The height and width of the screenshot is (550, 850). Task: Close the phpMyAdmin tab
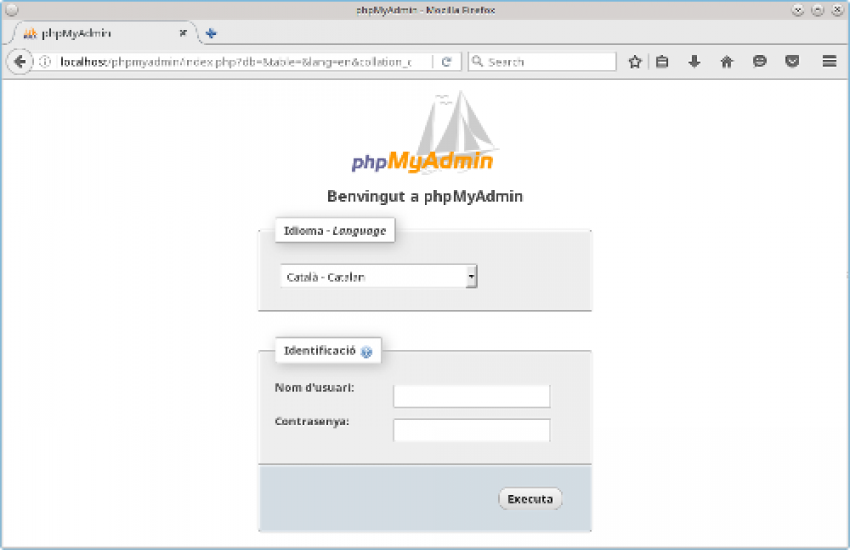pos(183,33)
